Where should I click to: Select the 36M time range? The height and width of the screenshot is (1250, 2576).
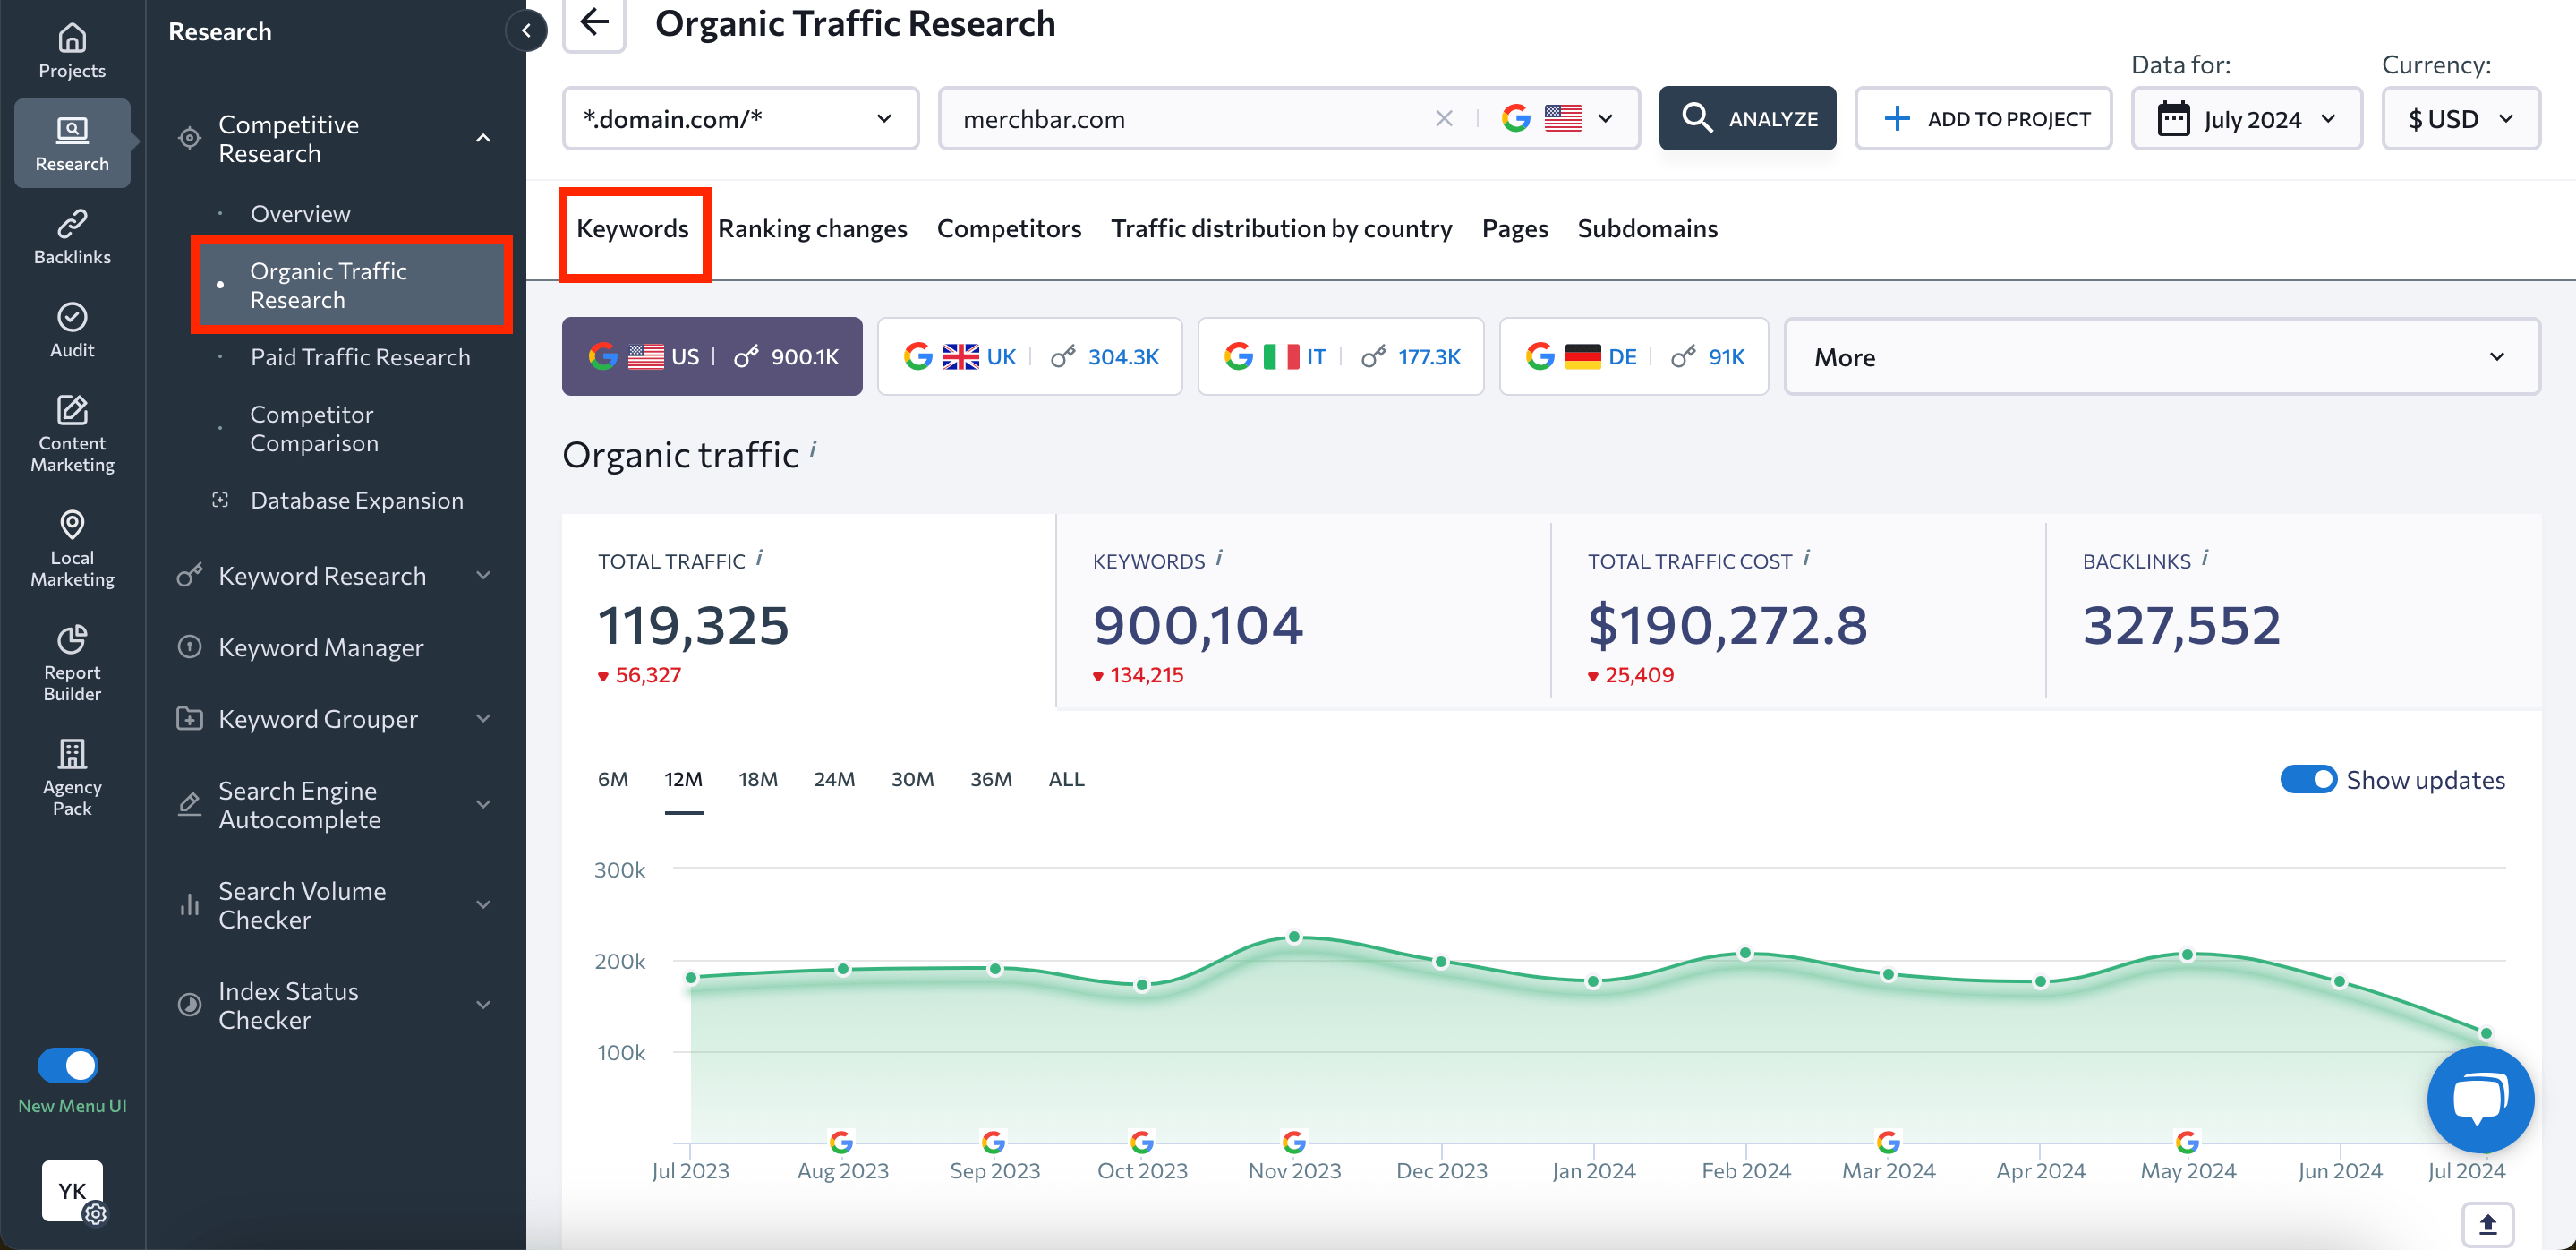(991, 779)
